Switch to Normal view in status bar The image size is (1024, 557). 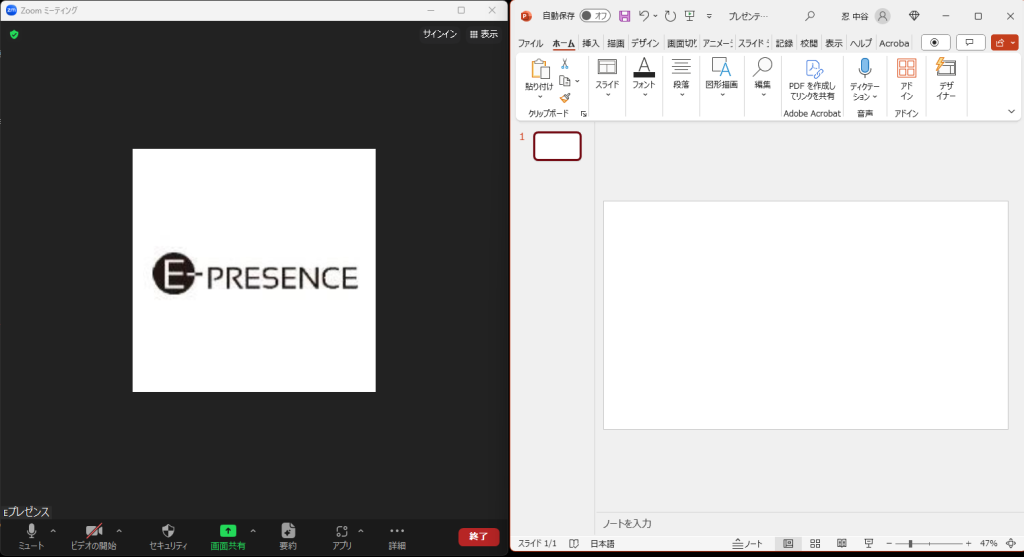pyautogui.click(x=788, y=543)
